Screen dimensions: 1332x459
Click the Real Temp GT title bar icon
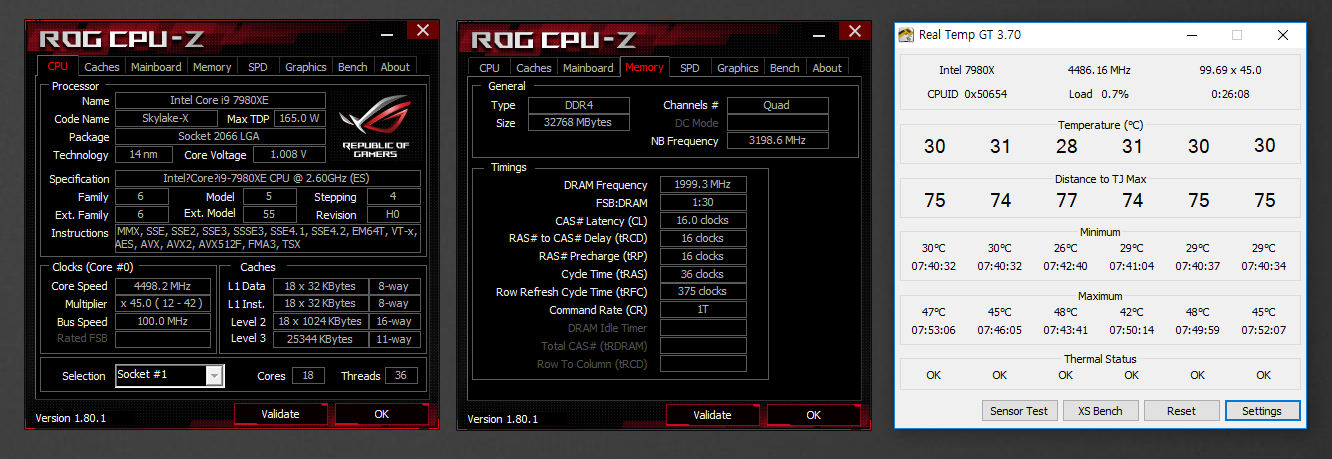point(906,35)
